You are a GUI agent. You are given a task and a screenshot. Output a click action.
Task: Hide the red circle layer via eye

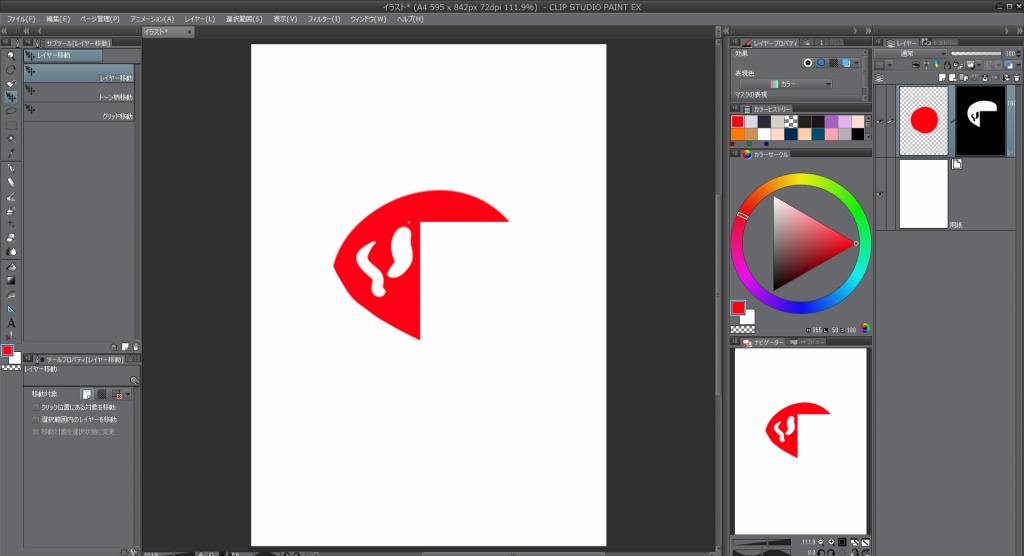pos(880,121)
